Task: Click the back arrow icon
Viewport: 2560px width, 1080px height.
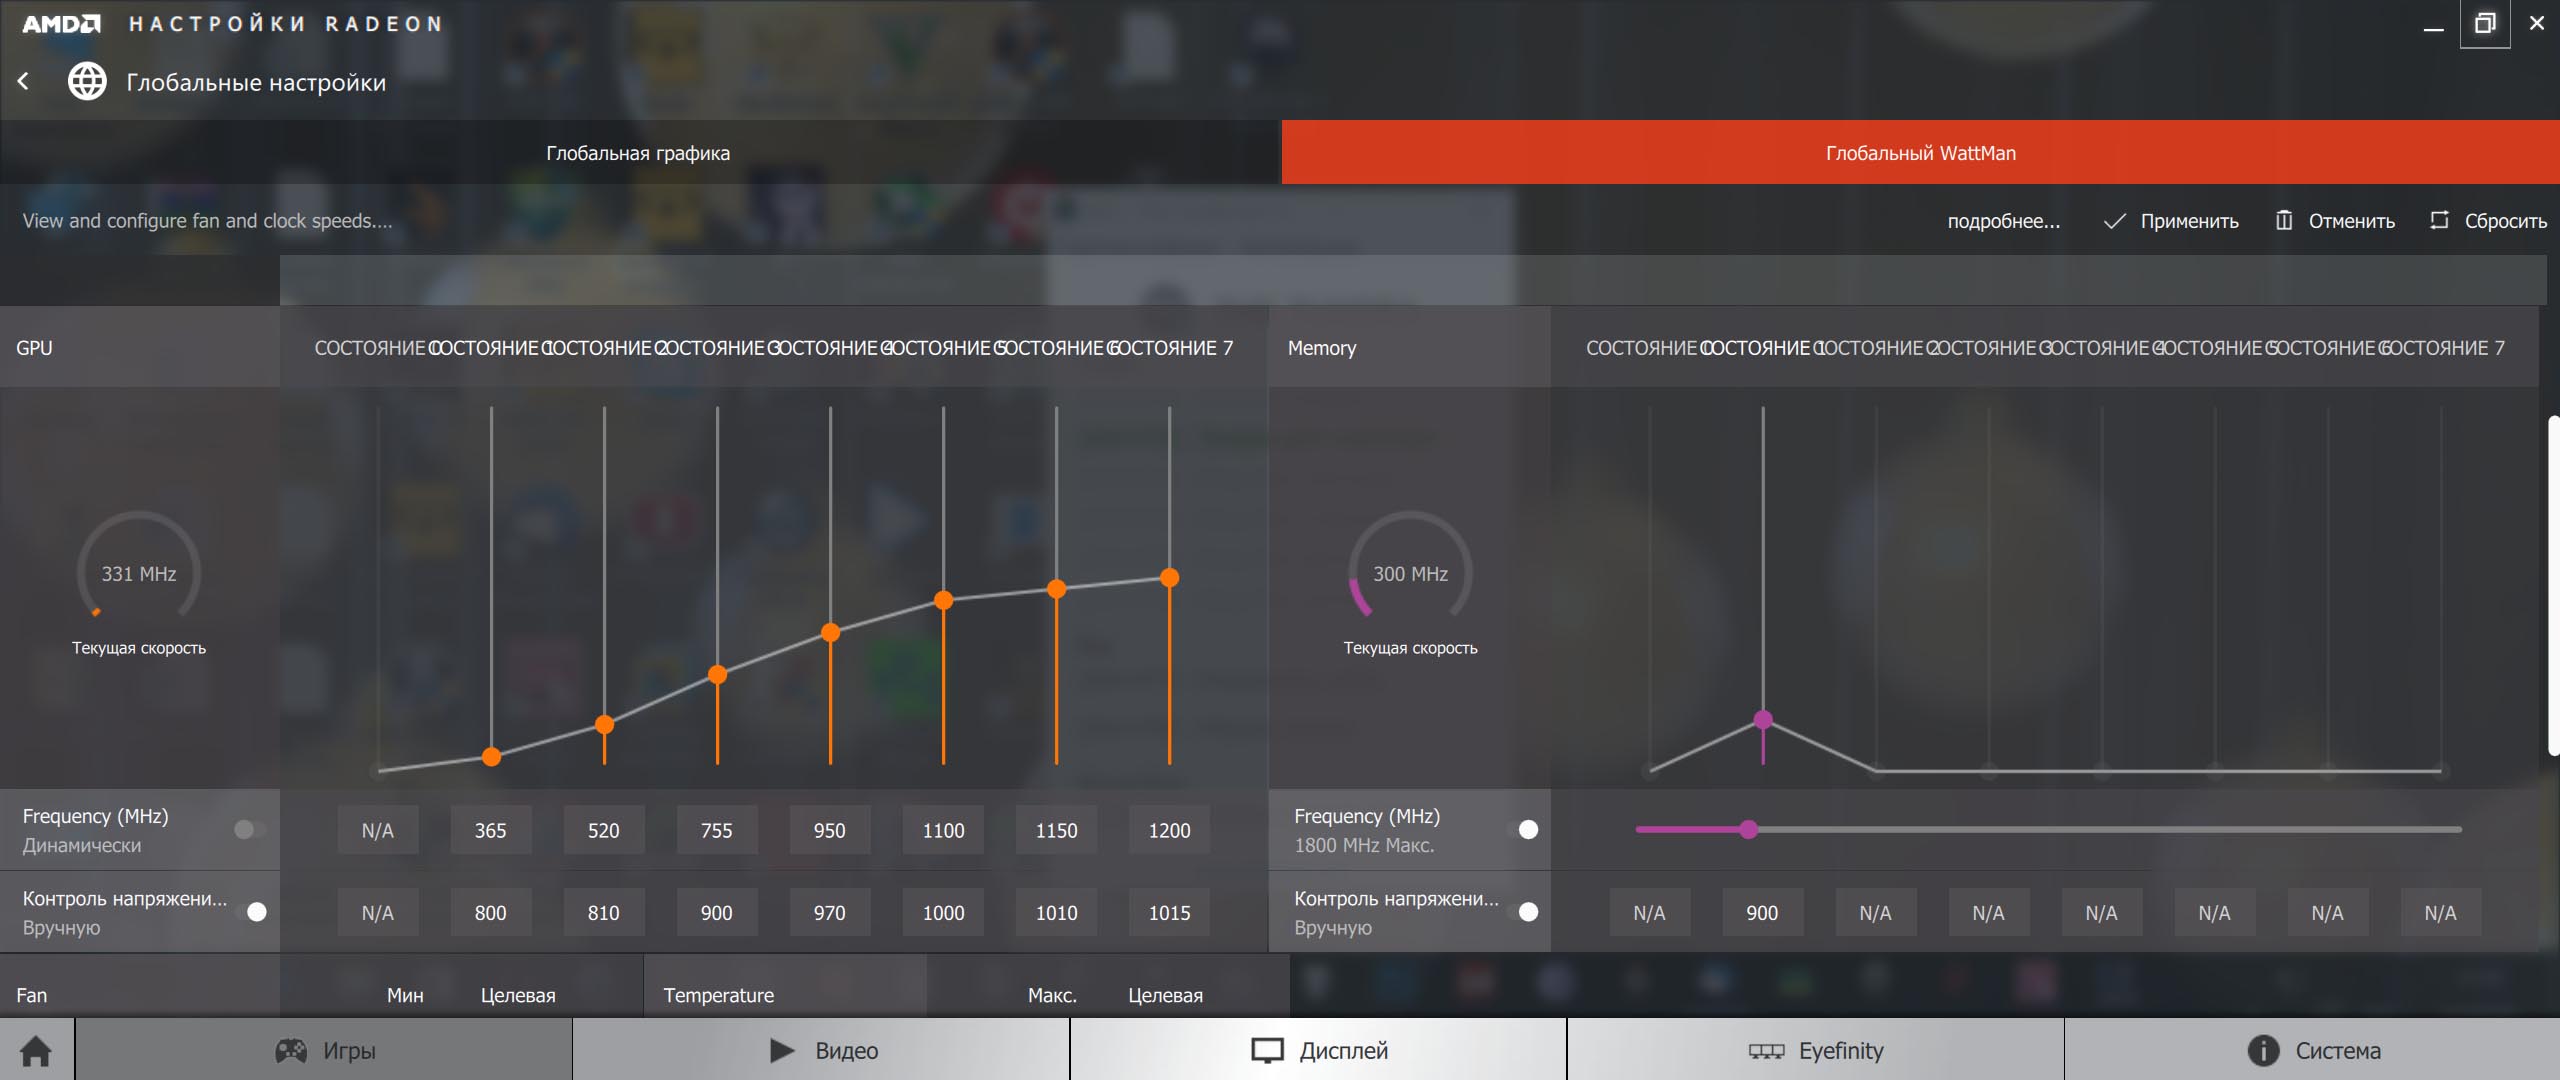Action: click(x=24, y=82)
